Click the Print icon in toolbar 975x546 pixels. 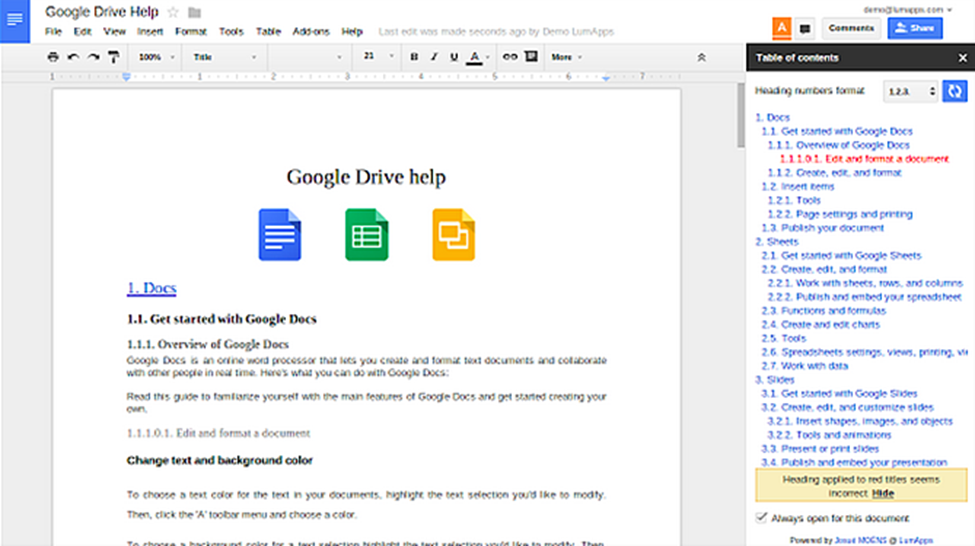tap(53, 57)
